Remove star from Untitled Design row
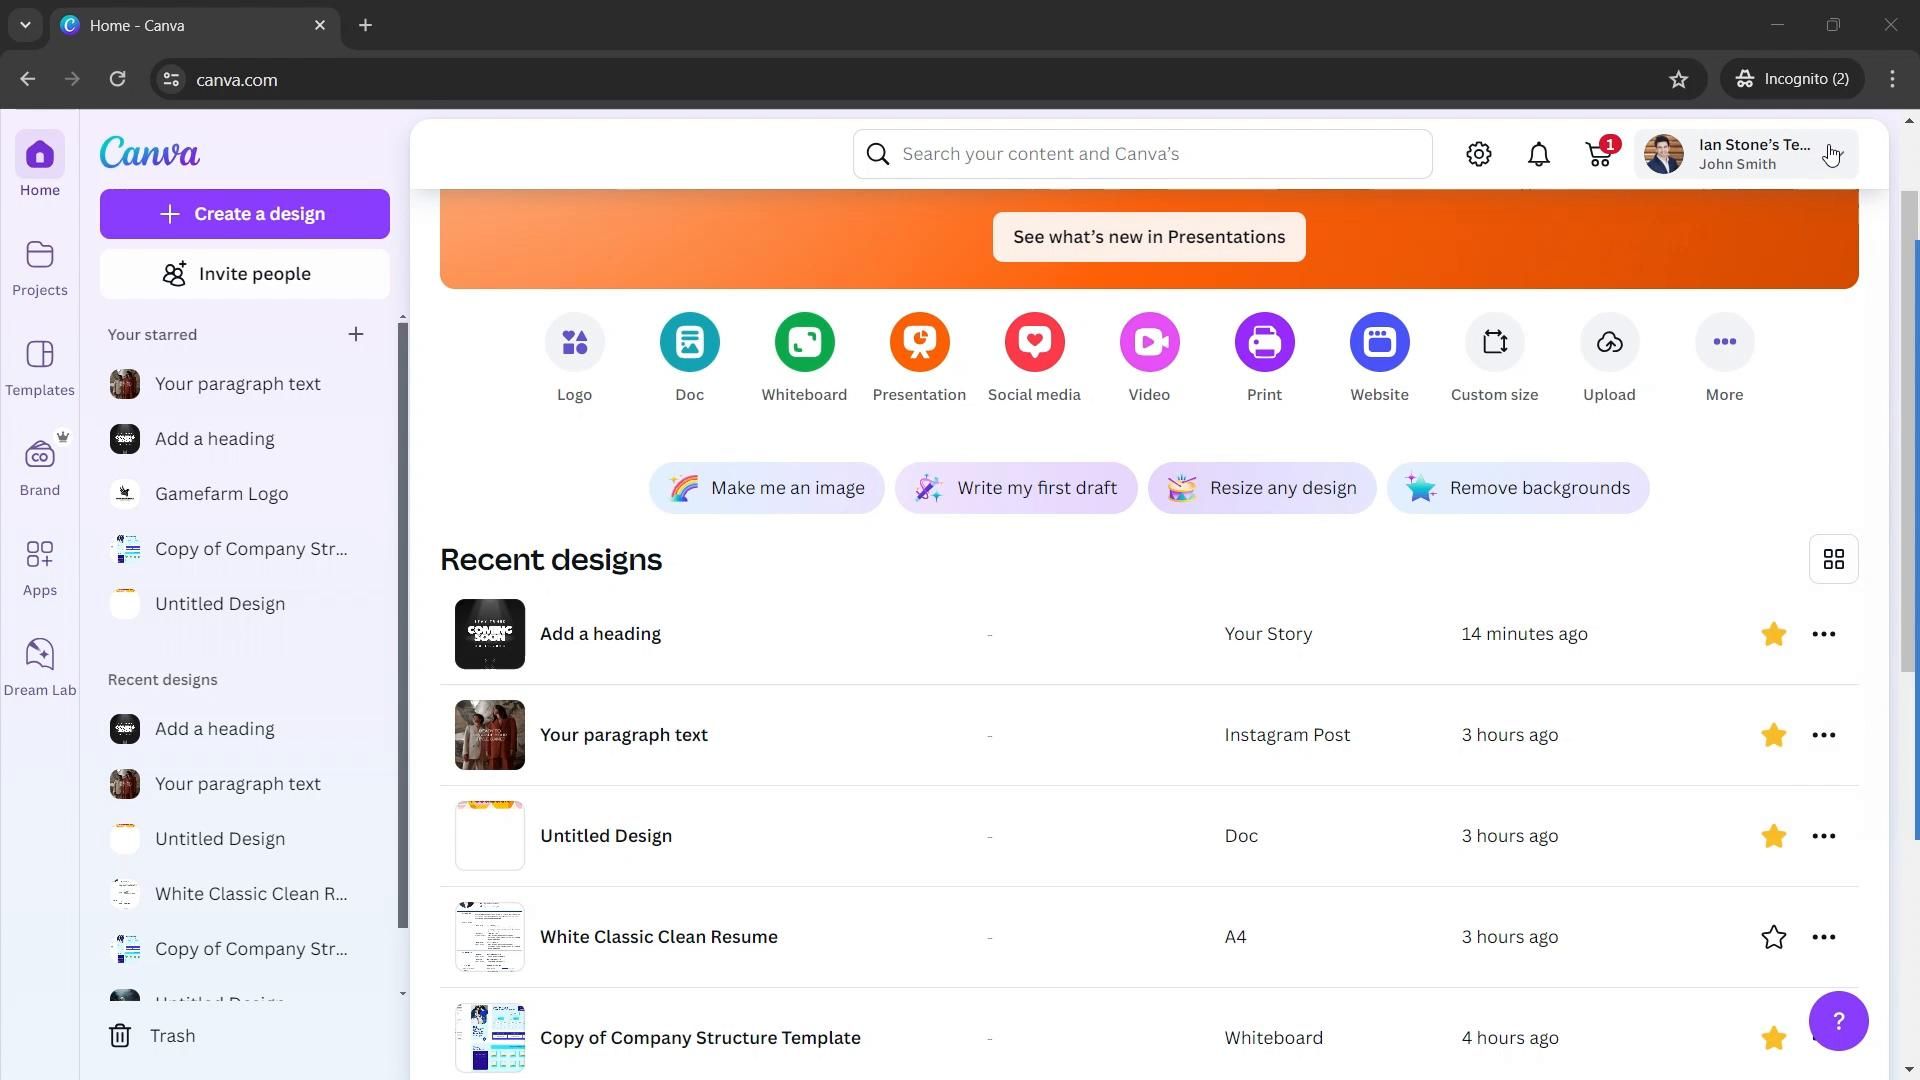The width and height of the screenshot is (1920, 1080). pyautogui.click(x=1773, y=836)
